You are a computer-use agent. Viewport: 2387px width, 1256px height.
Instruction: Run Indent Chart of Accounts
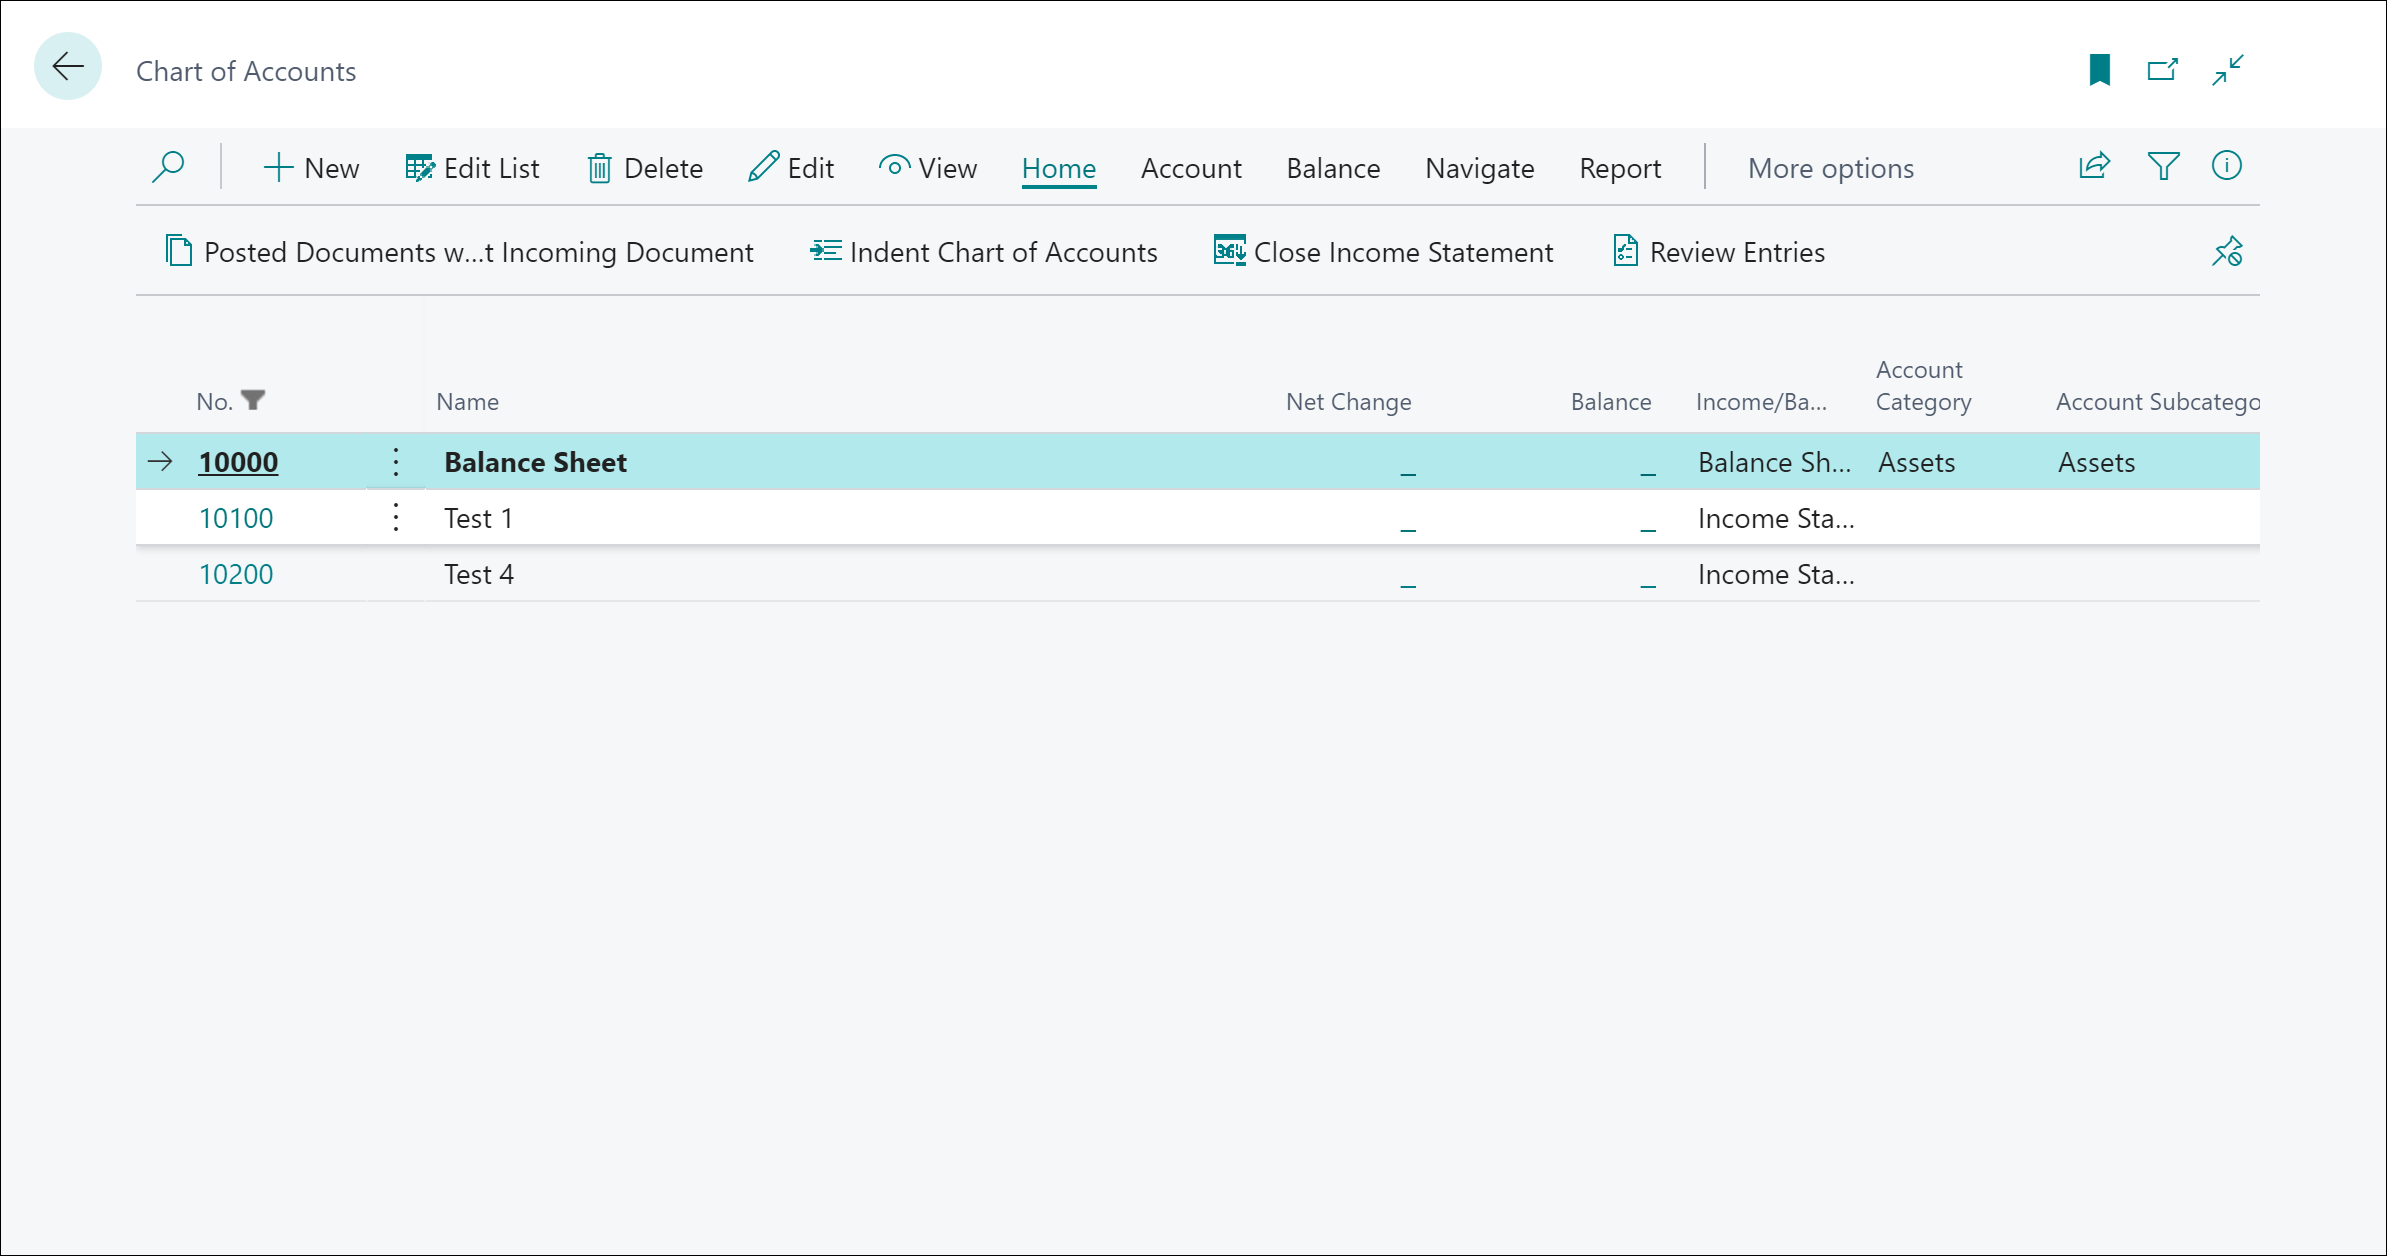pyautogui.click(x=984, y=252)
